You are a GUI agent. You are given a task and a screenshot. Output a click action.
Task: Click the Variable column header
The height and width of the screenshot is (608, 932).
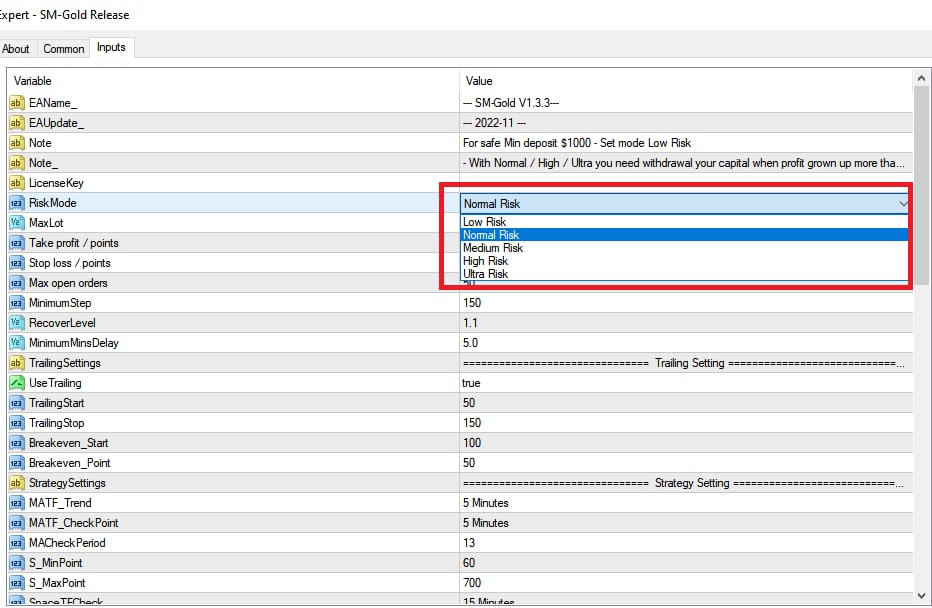(x=234, y=81)
